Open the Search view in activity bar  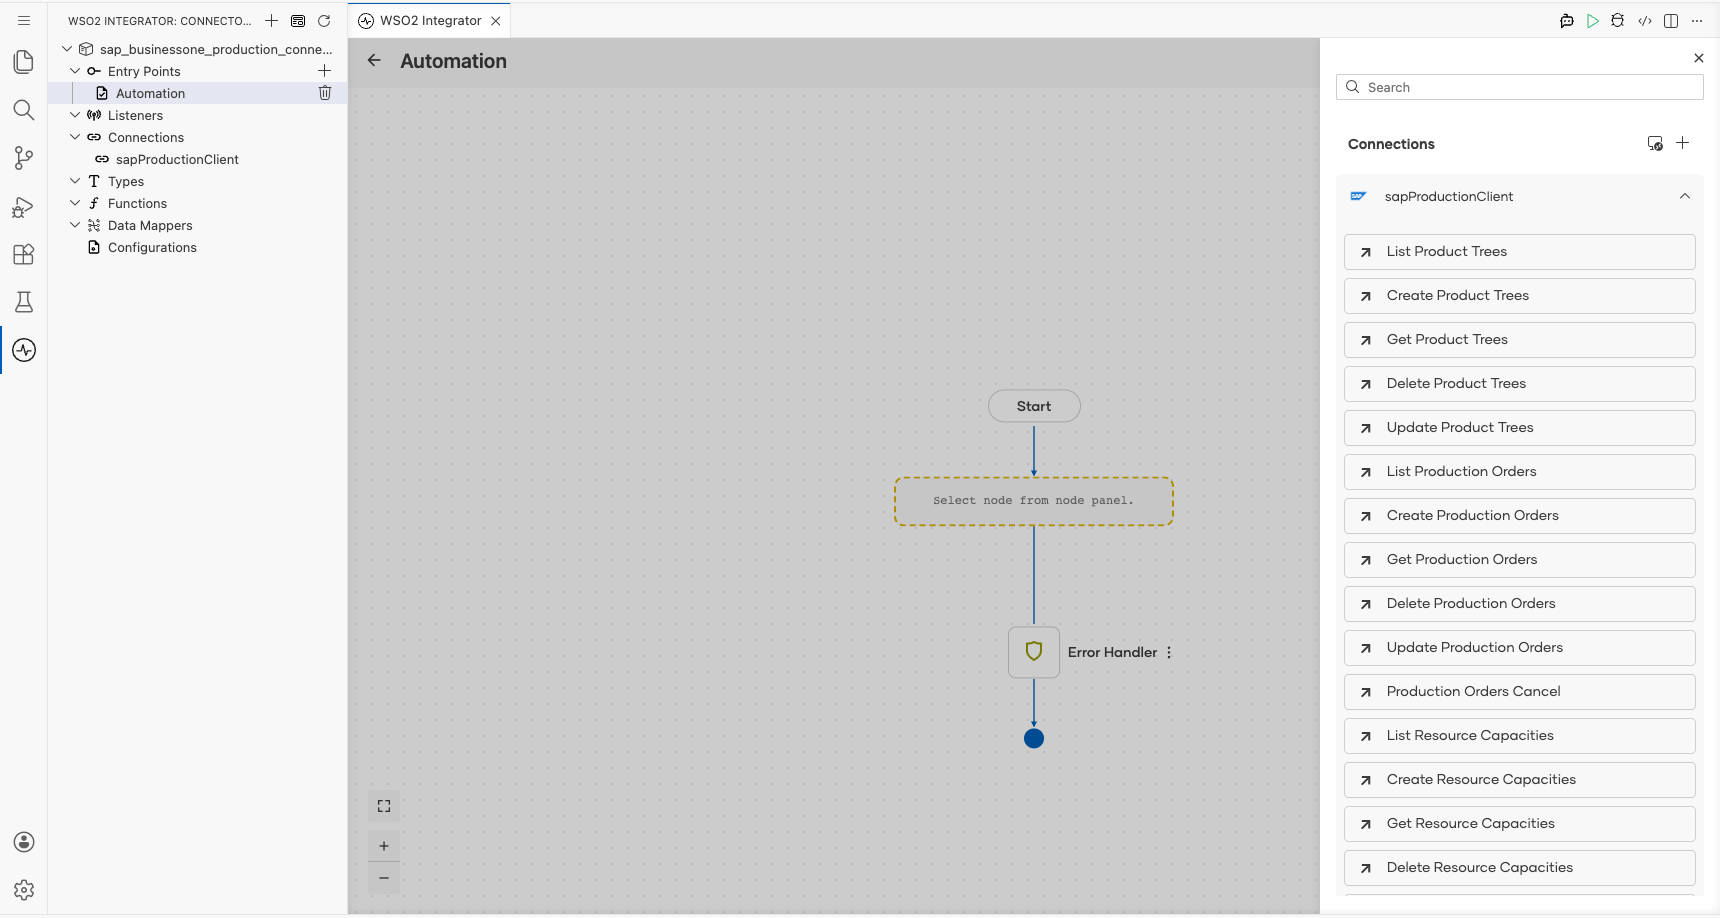[24, 110]
